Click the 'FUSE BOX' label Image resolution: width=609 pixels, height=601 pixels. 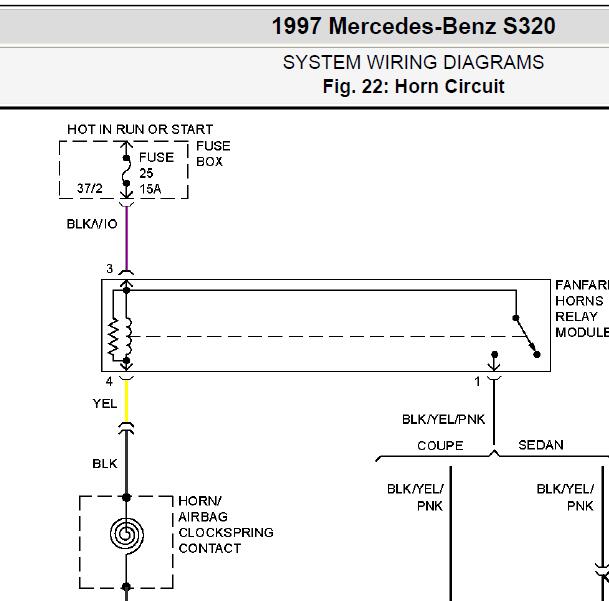[x=213, y=153]
